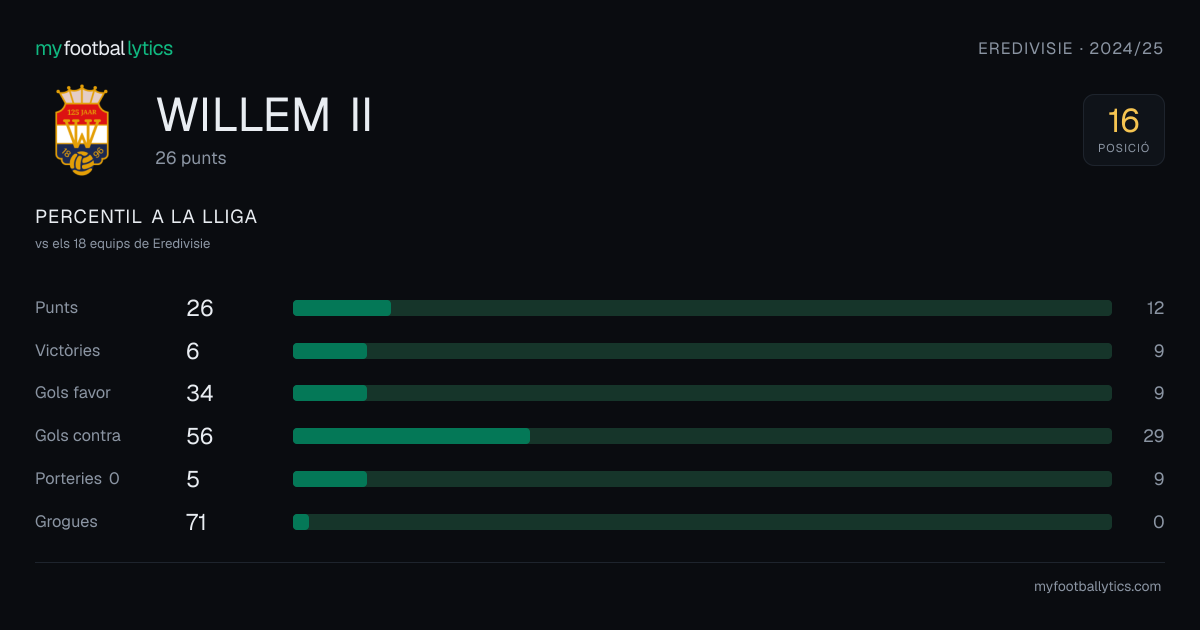
Task: Select the Victòries row label
Action: (67, 351)
